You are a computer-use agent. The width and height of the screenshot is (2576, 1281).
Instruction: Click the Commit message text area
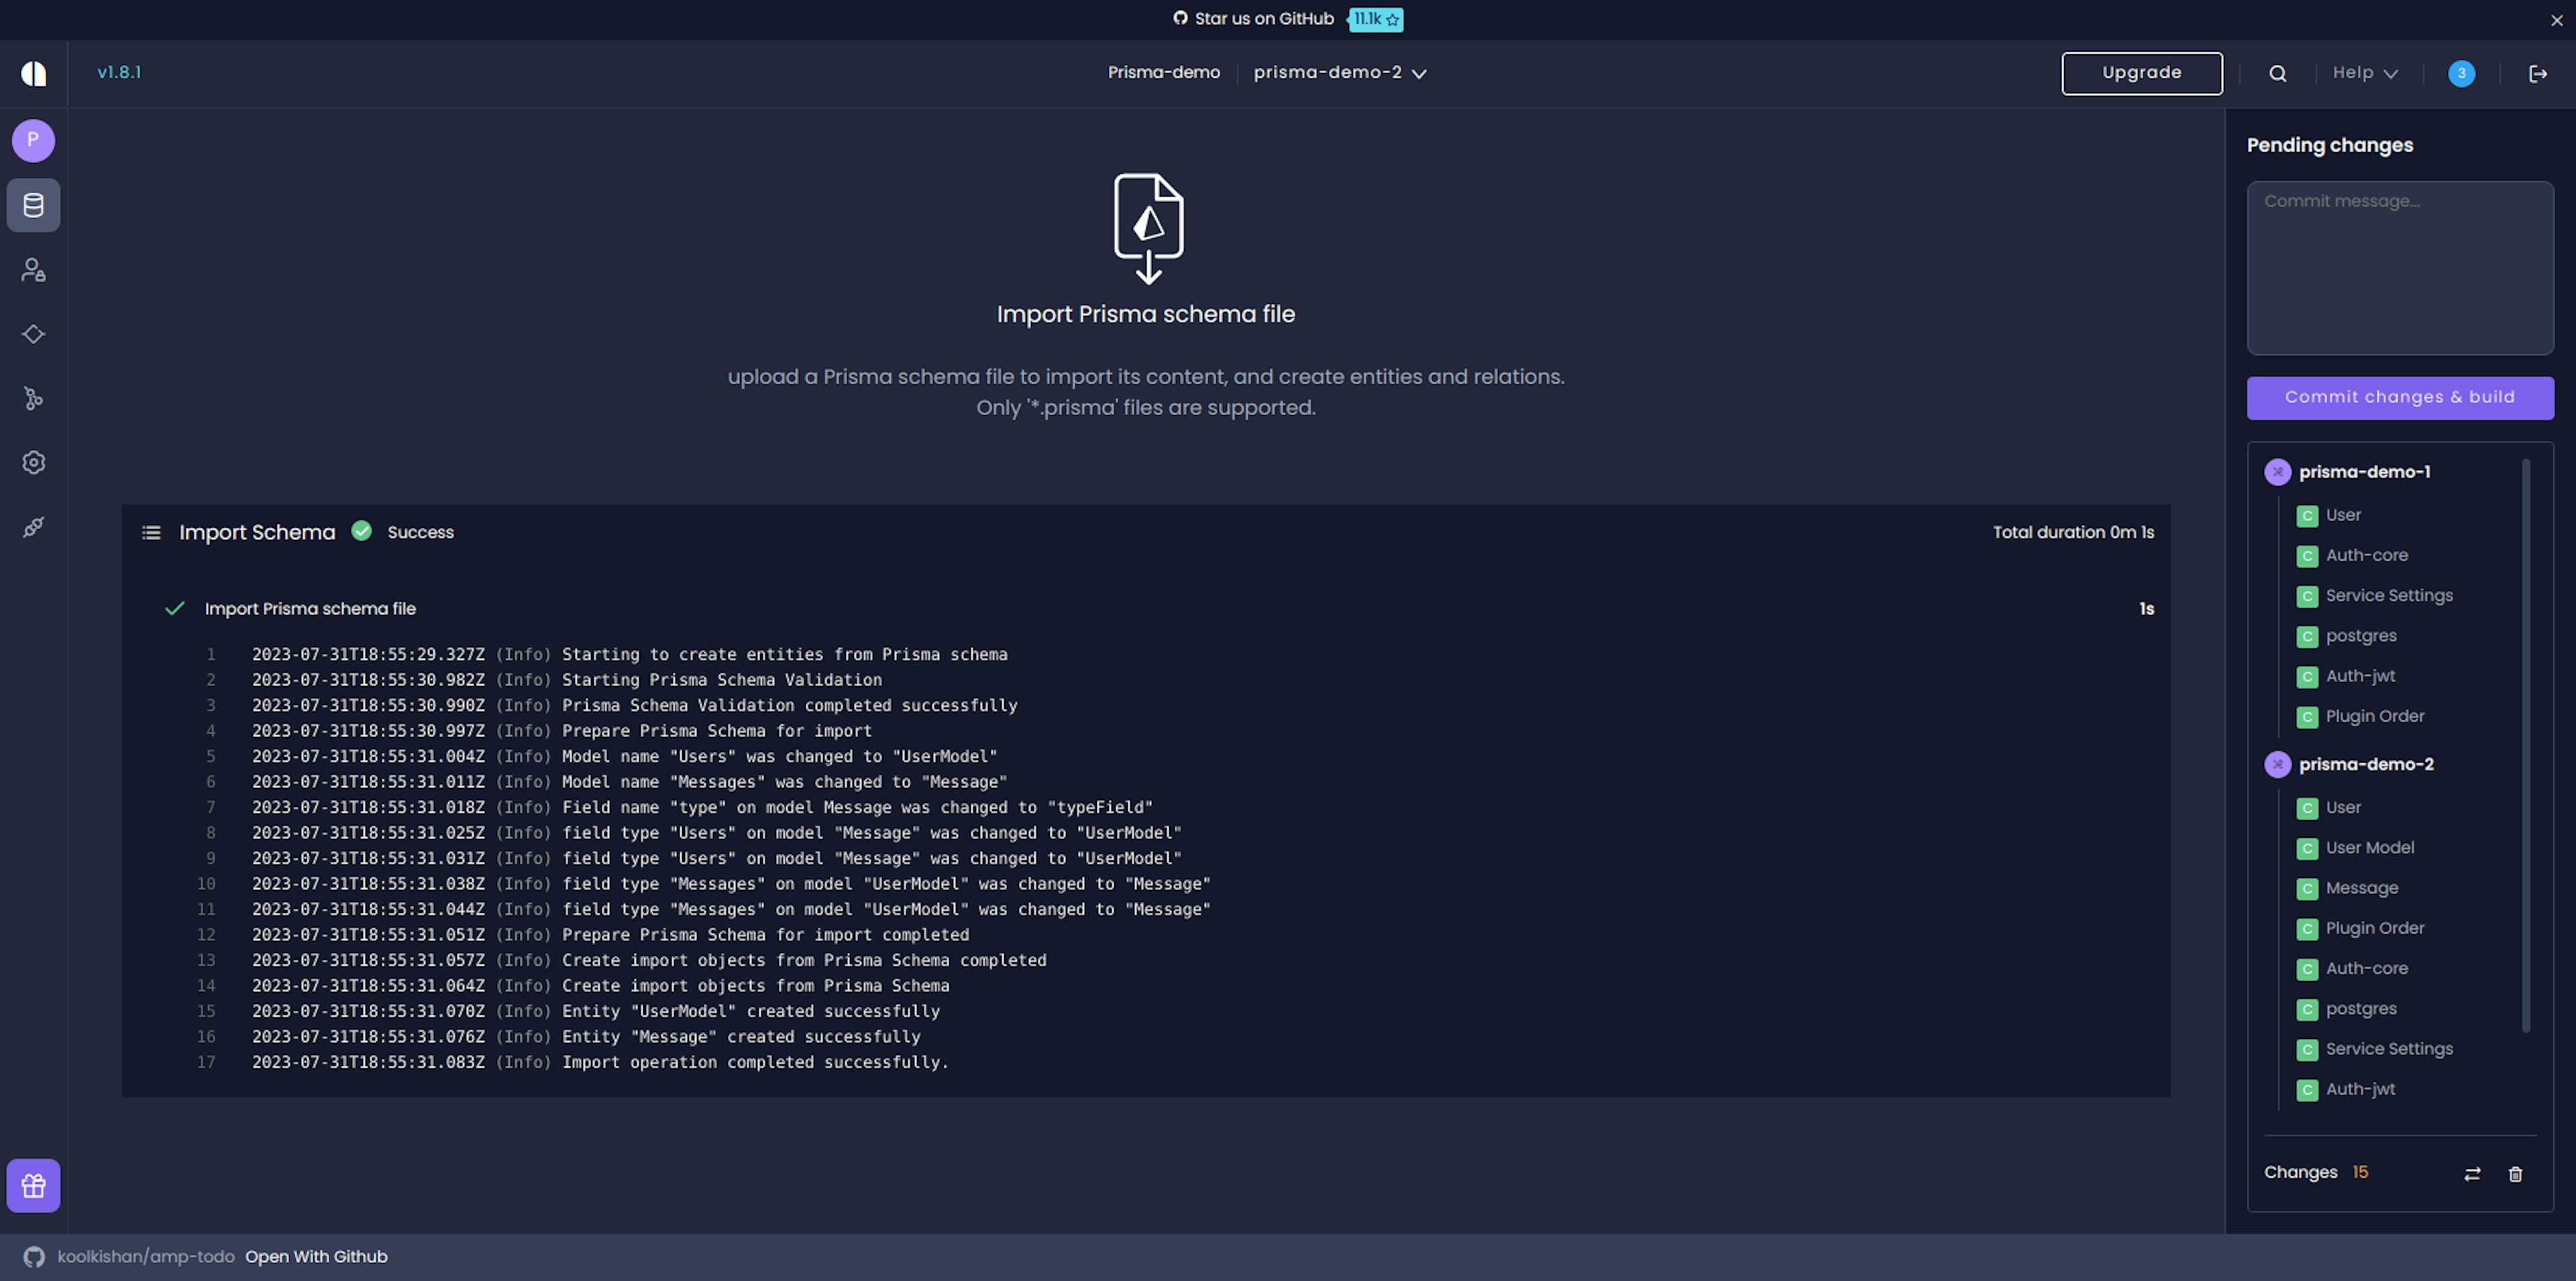(2399, 268)
